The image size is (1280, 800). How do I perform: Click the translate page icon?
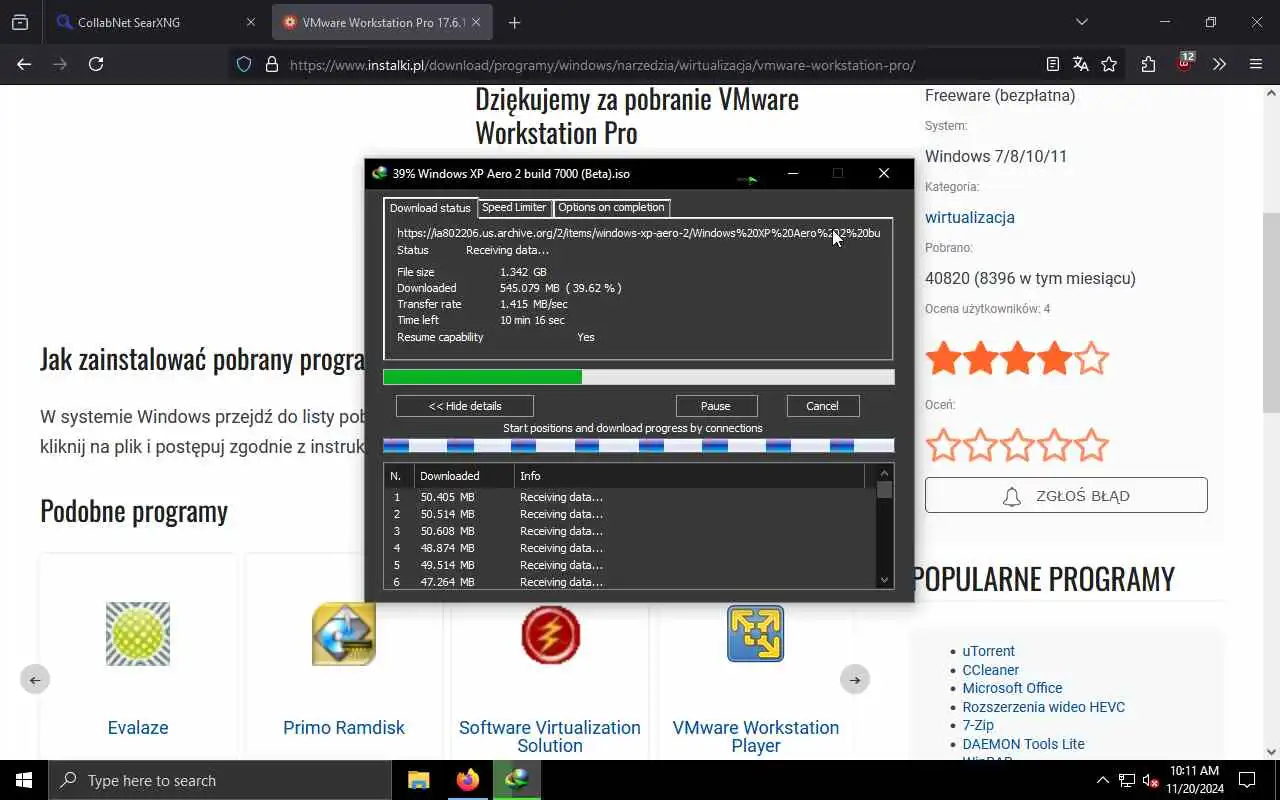click(1080, 64)
